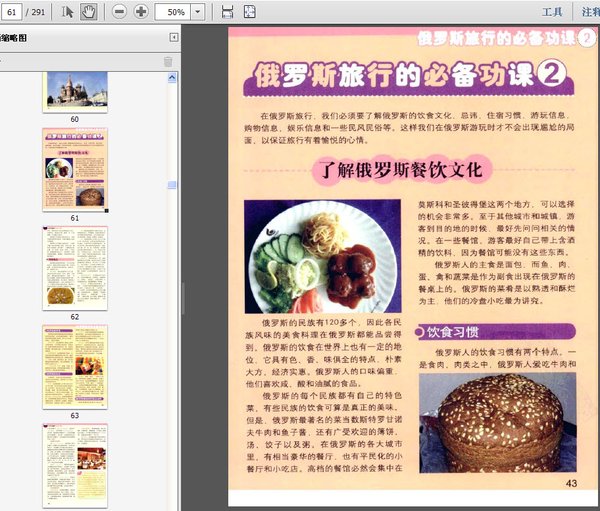
Task: Click the 俄罗斯旅行的必备功课 purple title banner
Action: click(x=408, y=77)
